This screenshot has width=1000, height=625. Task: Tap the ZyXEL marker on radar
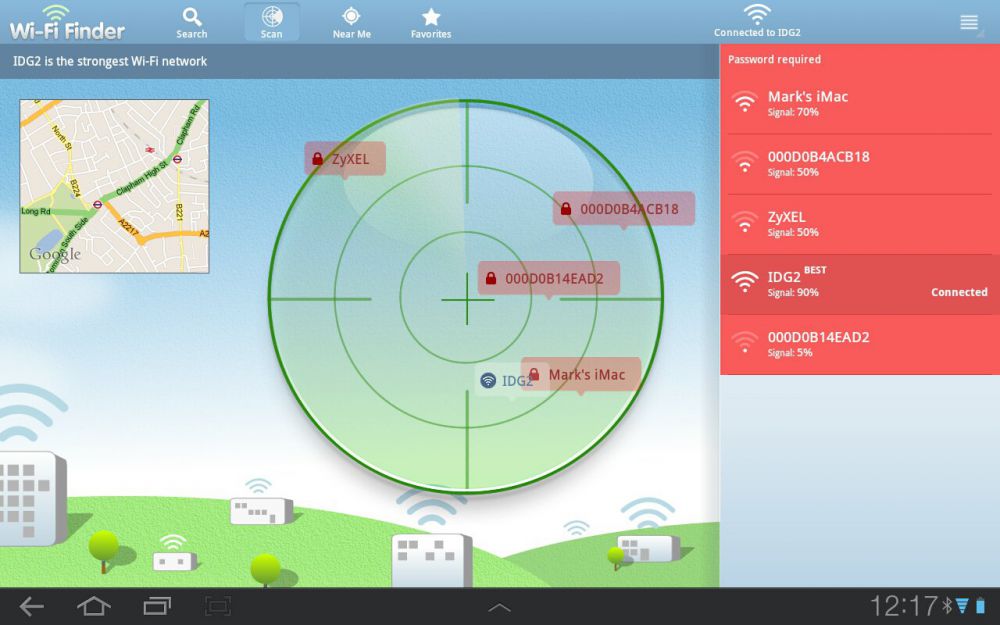pos(345,158)
